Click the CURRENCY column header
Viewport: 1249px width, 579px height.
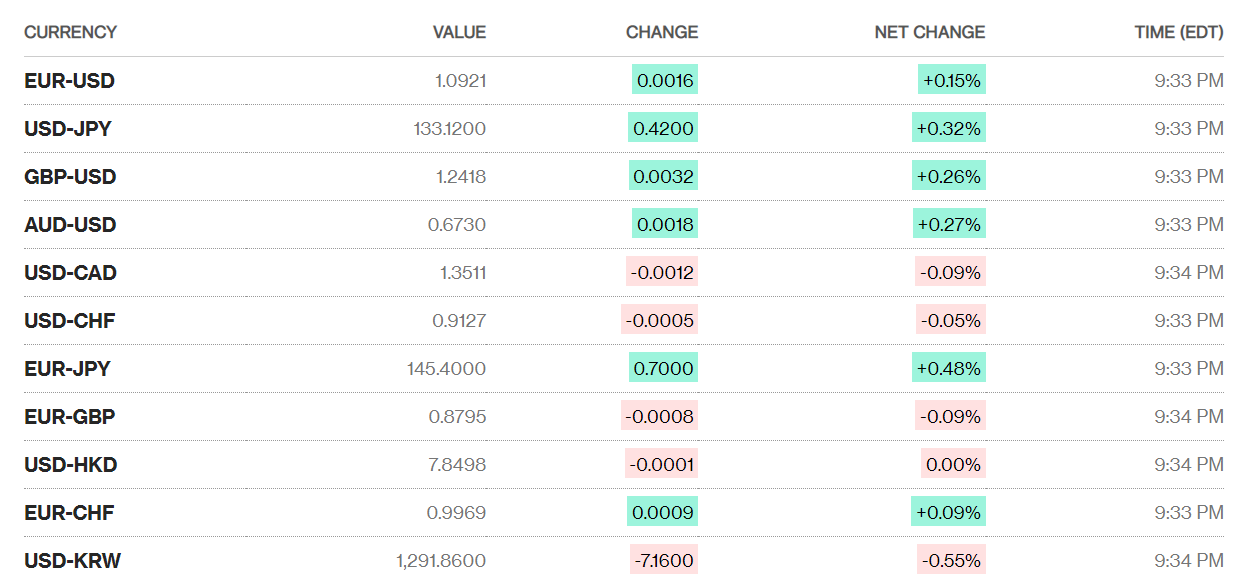[70, 32]
